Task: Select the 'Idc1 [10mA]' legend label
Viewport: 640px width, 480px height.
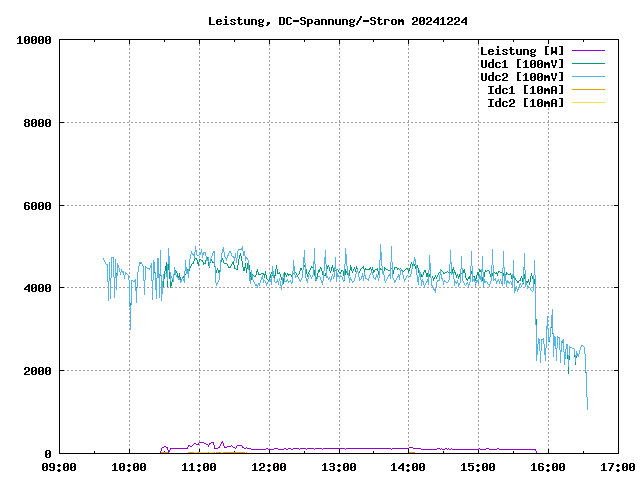Action: pyautogui.click(x=524, y=89)
